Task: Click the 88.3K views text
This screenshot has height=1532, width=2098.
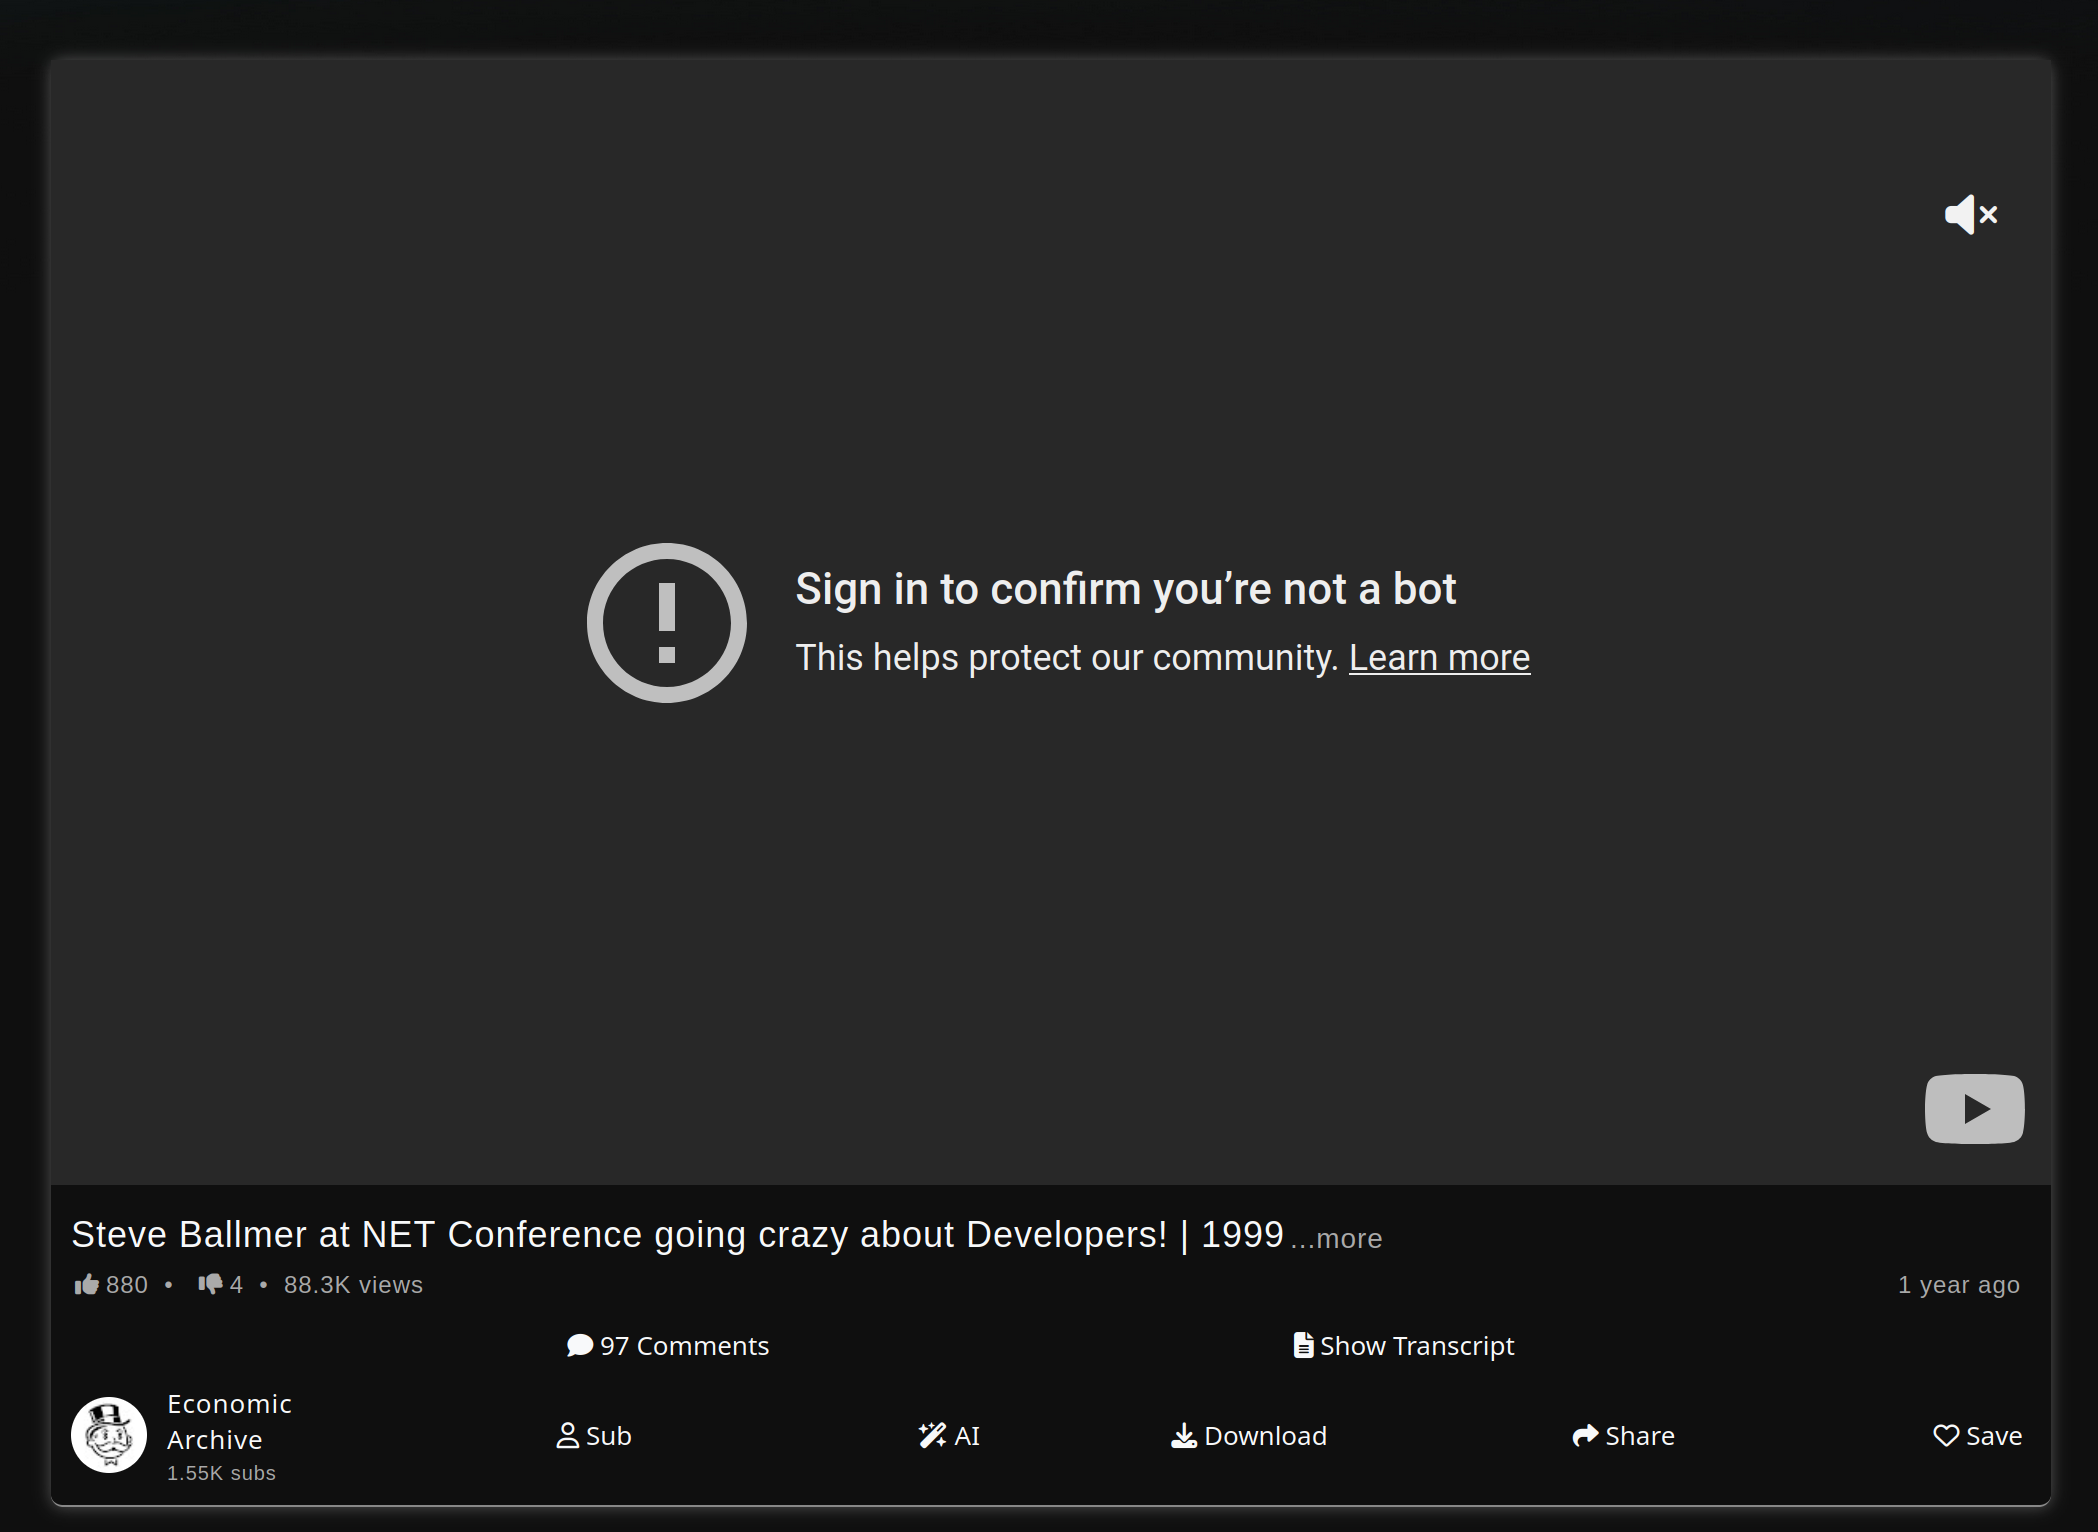Action: pyautogui.click(x=353, y=1285)
